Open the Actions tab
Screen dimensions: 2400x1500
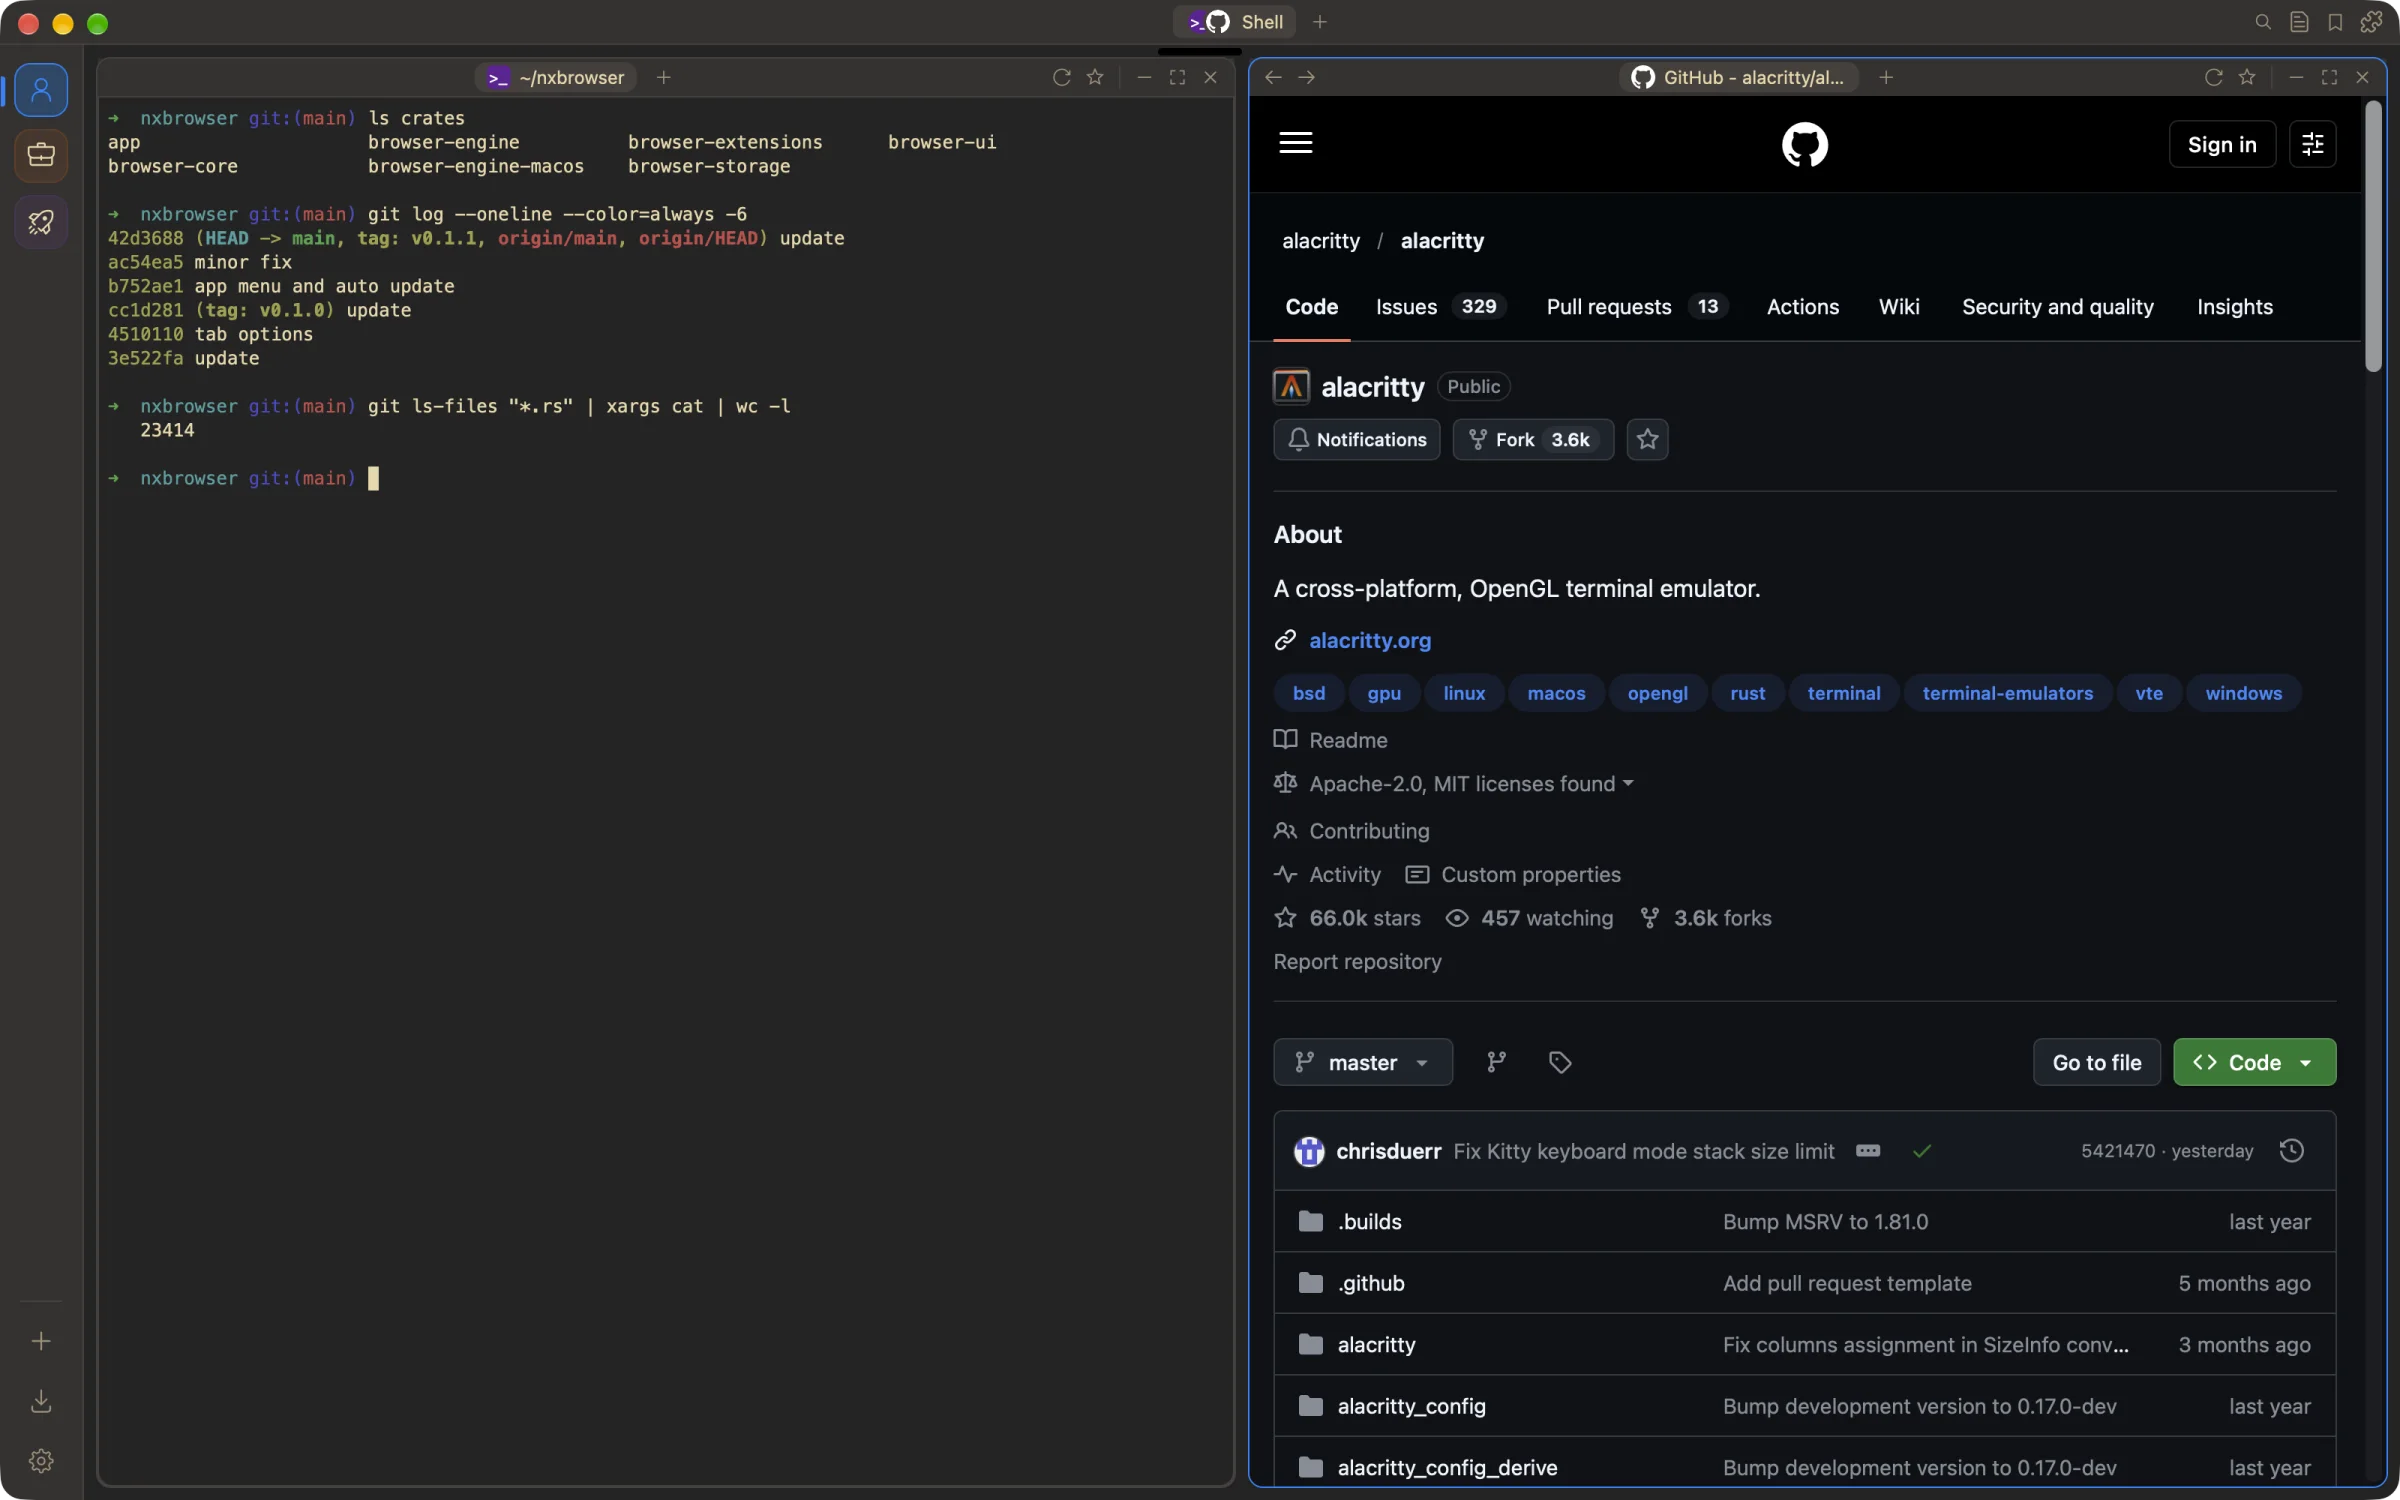[x=1802, y=307]
